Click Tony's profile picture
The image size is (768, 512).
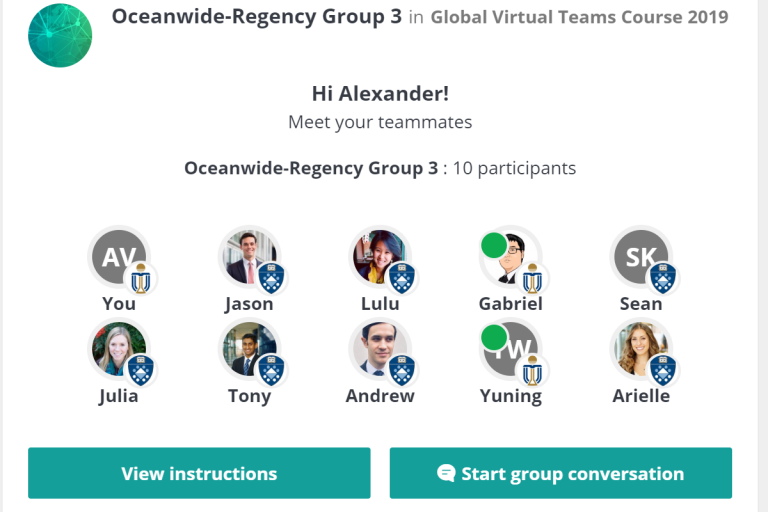click(247, 349)
